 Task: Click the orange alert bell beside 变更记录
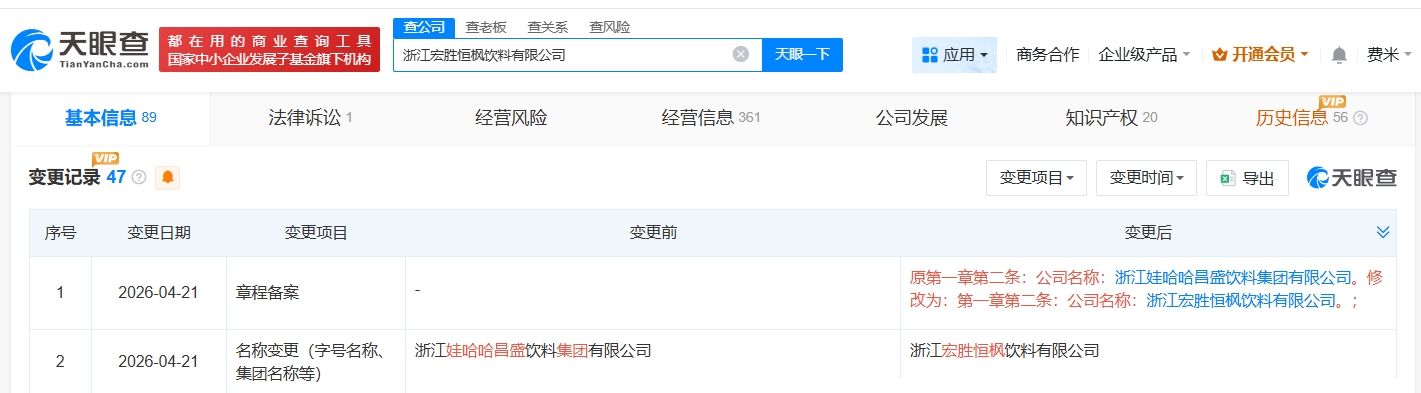tap(168, 177)
